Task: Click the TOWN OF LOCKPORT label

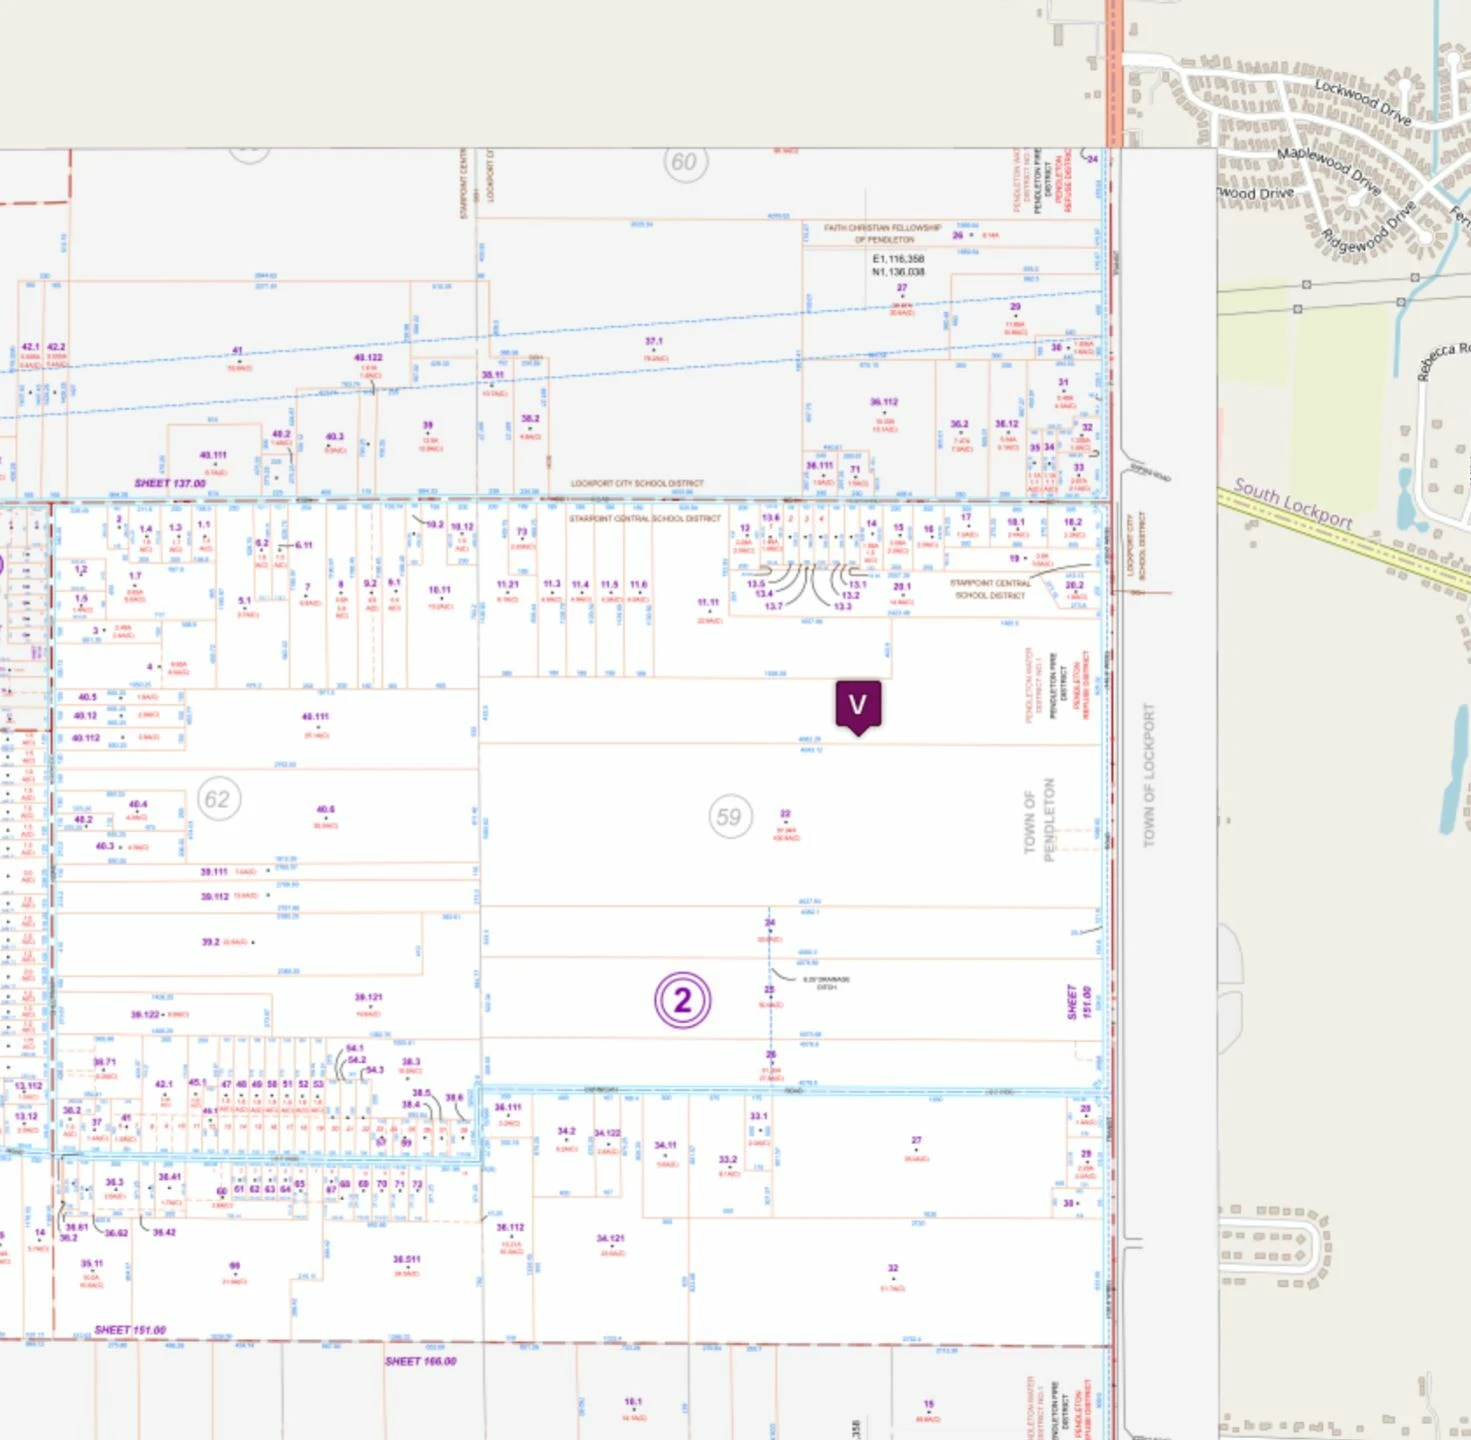Action: 1148,775
